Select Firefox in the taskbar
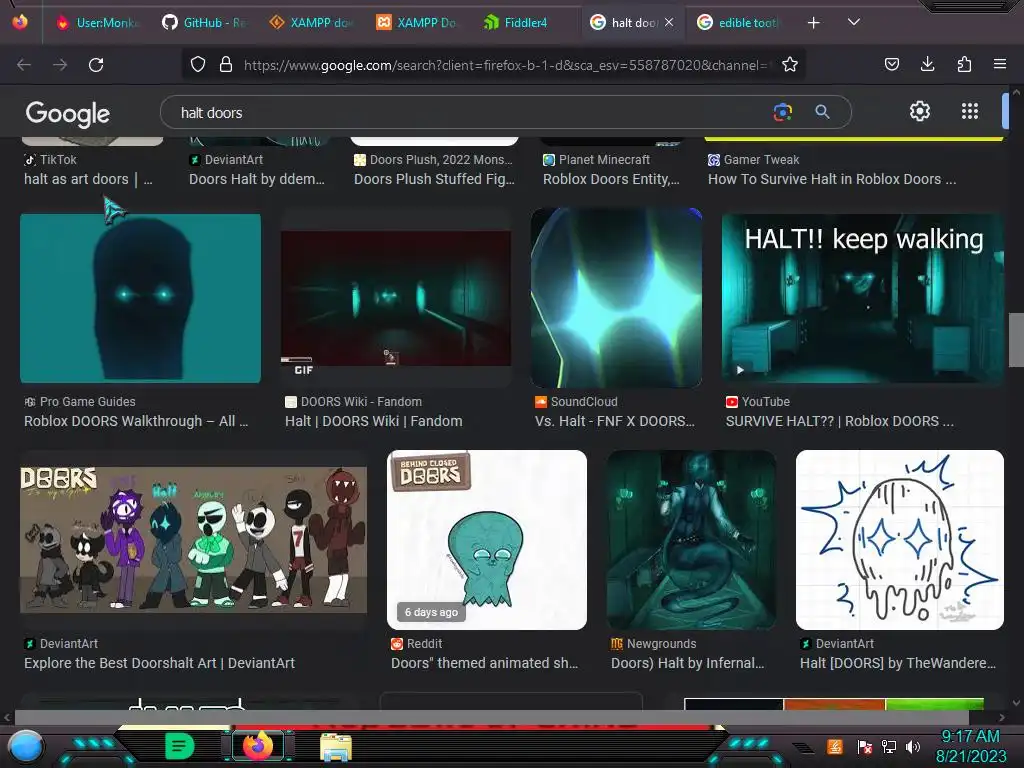The width and height of the screenshot is (1024, 768). pyautogui.click(x=257, y=746)
